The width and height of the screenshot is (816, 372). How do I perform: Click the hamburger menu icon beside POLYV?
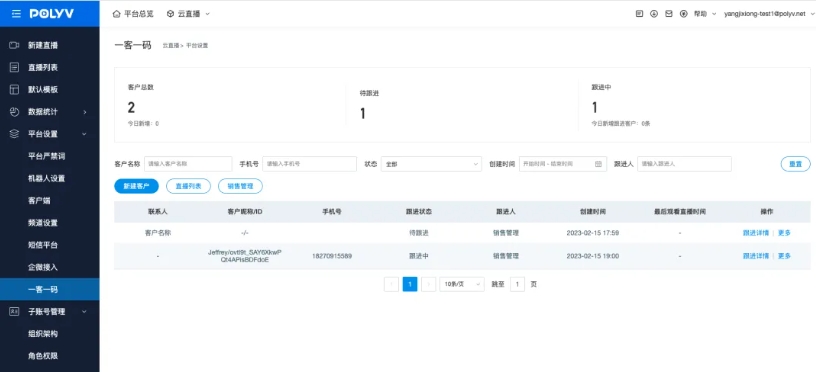point(17,14)
